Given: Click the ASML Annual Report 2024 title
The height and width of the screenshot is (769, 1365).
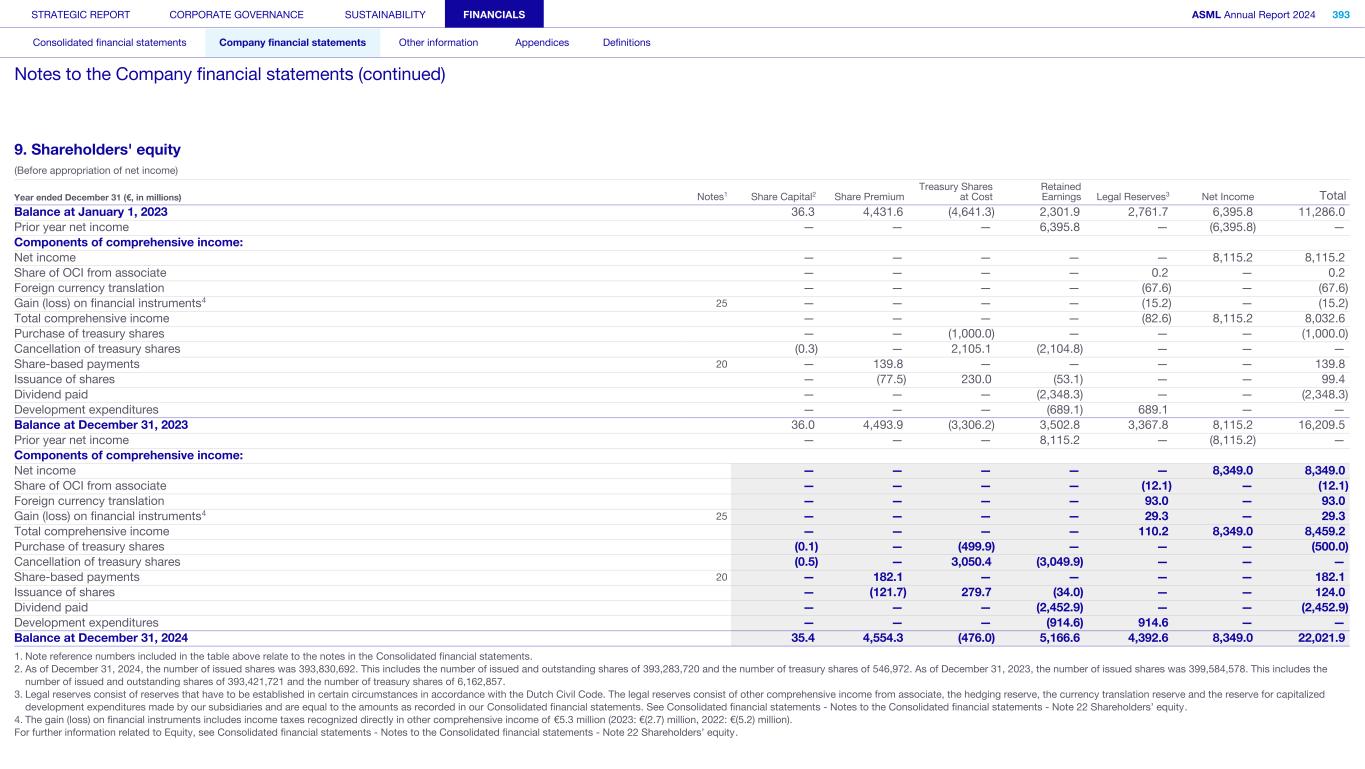Looking at the screenshot, I should (x=1255, y=15).
